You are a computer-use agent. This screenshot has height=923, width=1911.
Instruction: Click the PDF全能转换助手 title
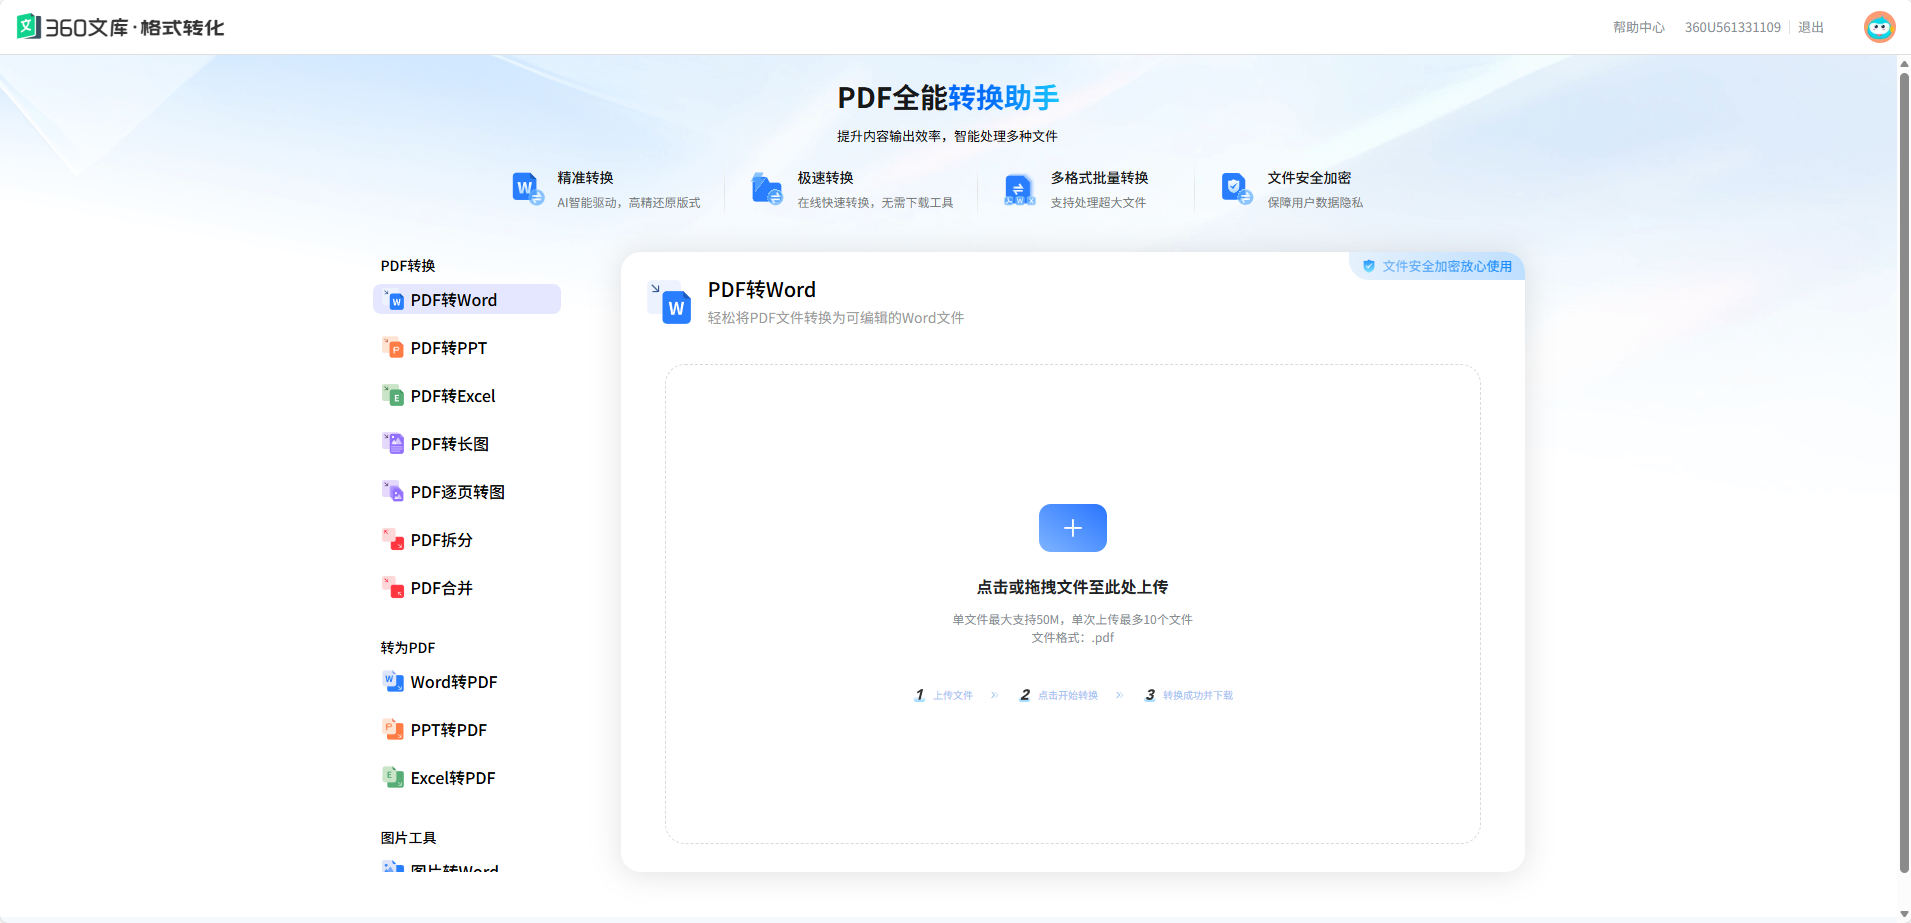(948, 98)
